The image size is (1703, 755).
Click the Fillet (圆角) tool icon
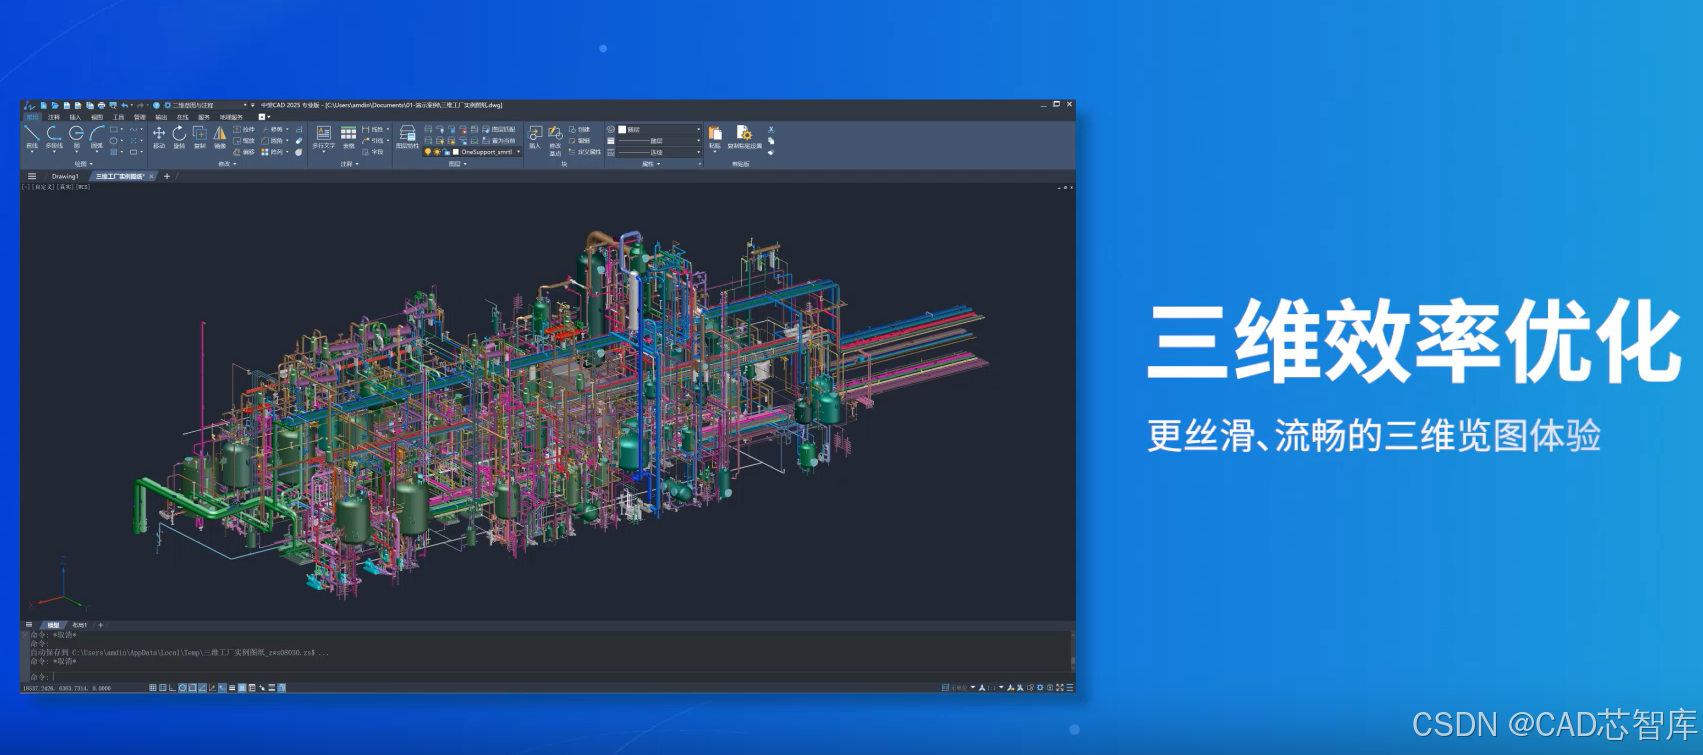pyautogui.click(x=265, y=140)
